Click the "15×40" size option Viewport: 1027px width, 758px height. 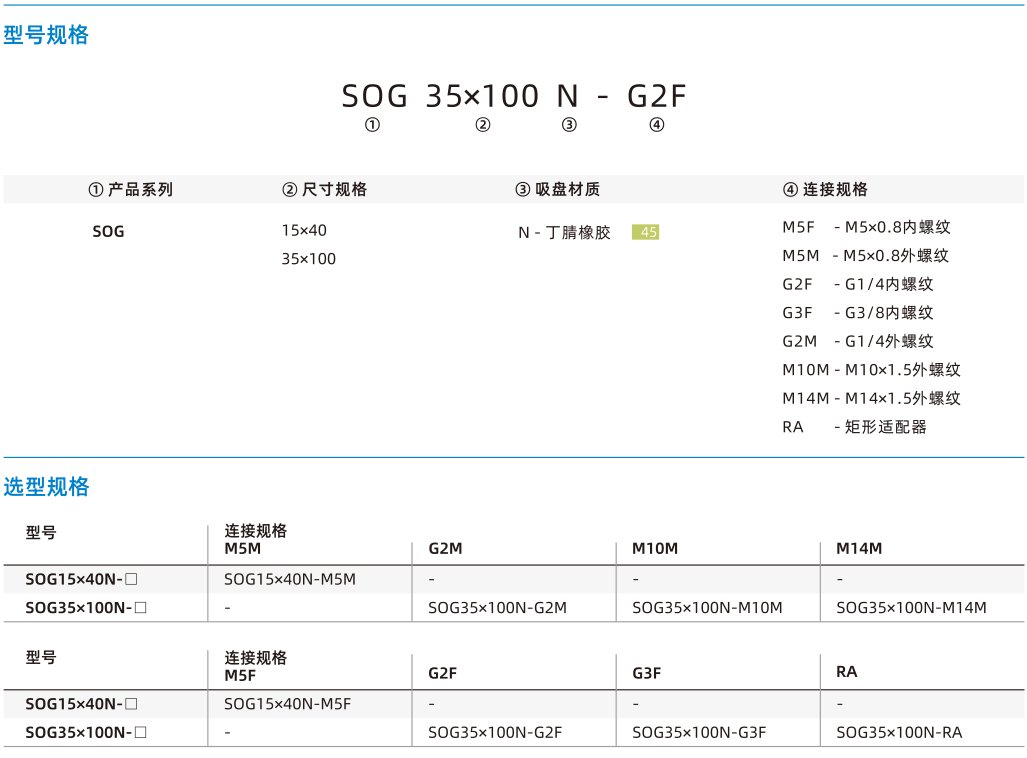click(x=304, y=231)
